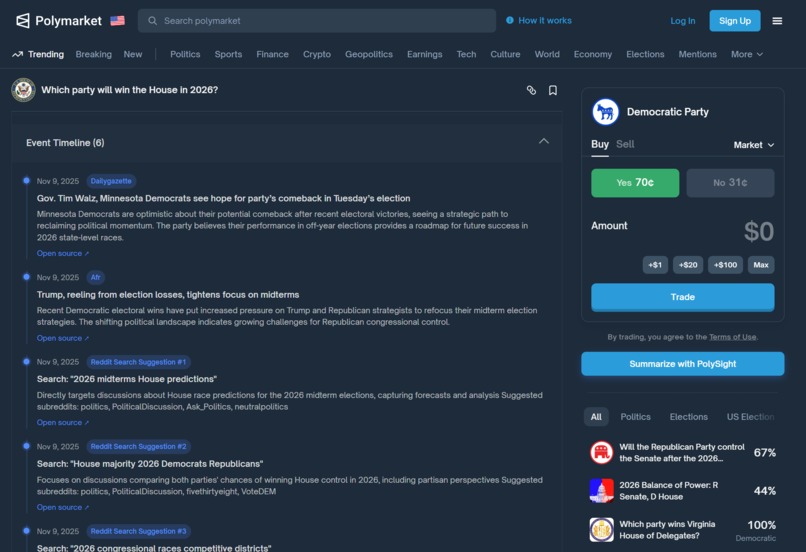Open the Republican Party Senate control market
This screenshot has height=552, width=806.
tap(682, 453)
